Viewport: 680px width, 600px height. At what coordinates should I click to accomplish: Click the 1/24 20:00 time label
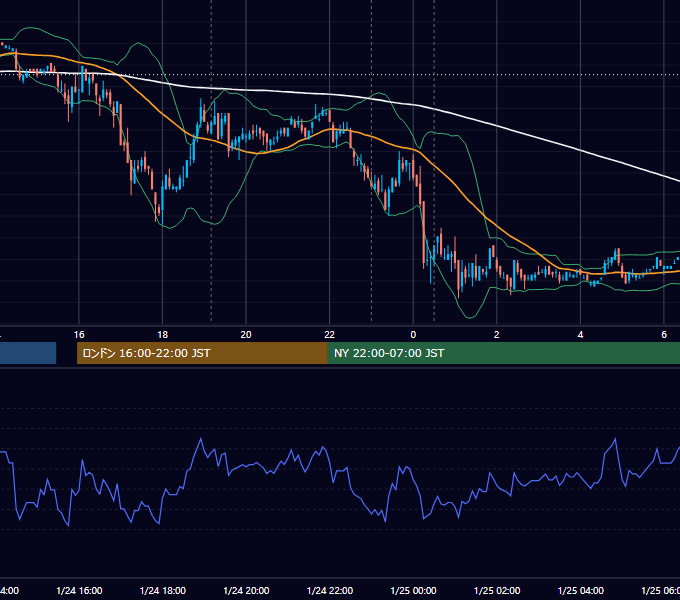pyautogui.click(x=246, y=590)
